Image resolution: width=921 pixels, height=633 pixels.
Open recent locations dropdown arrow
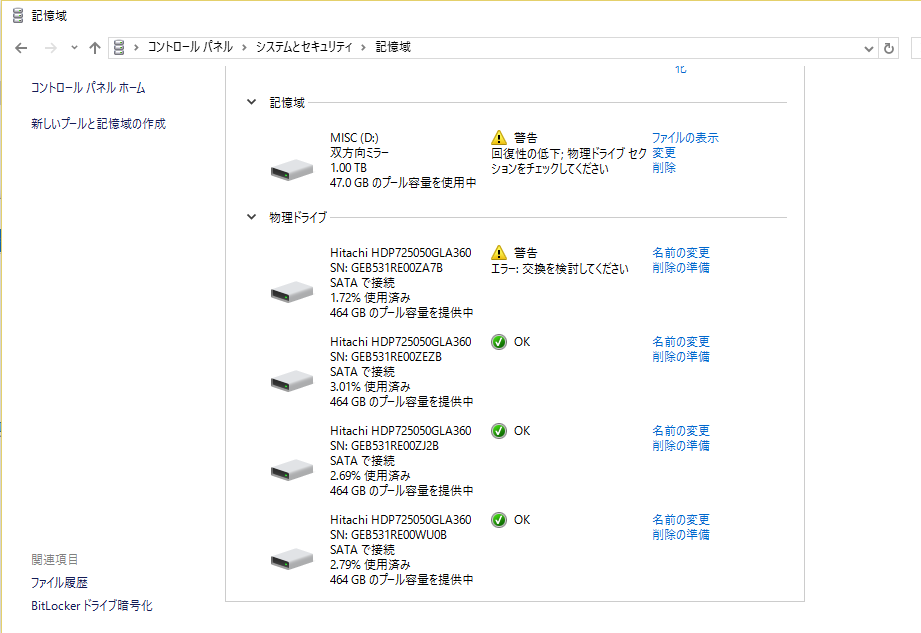pyautogui.click(x=74, y=48)
